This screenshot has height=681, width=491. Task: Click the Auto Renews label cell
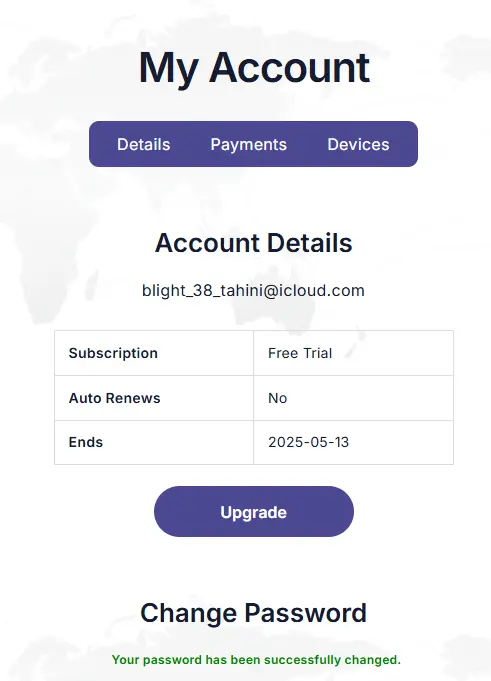tap(154, 398)
